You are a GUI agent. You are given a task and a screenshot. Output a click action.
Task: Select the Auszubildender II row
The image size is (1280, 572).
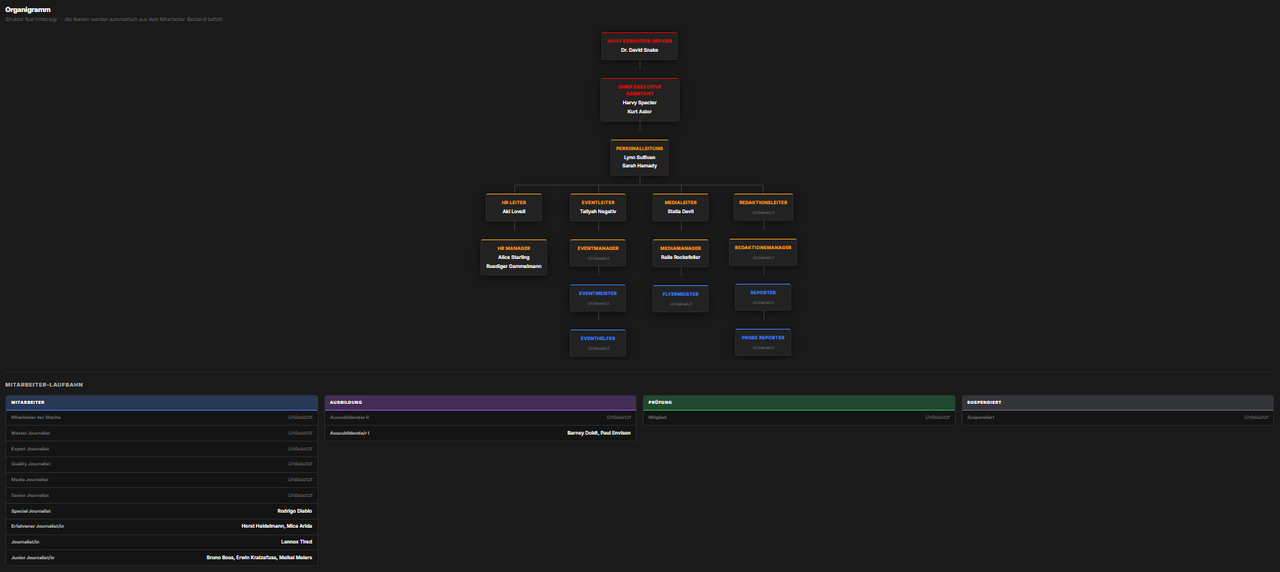[x=480, y=417]
